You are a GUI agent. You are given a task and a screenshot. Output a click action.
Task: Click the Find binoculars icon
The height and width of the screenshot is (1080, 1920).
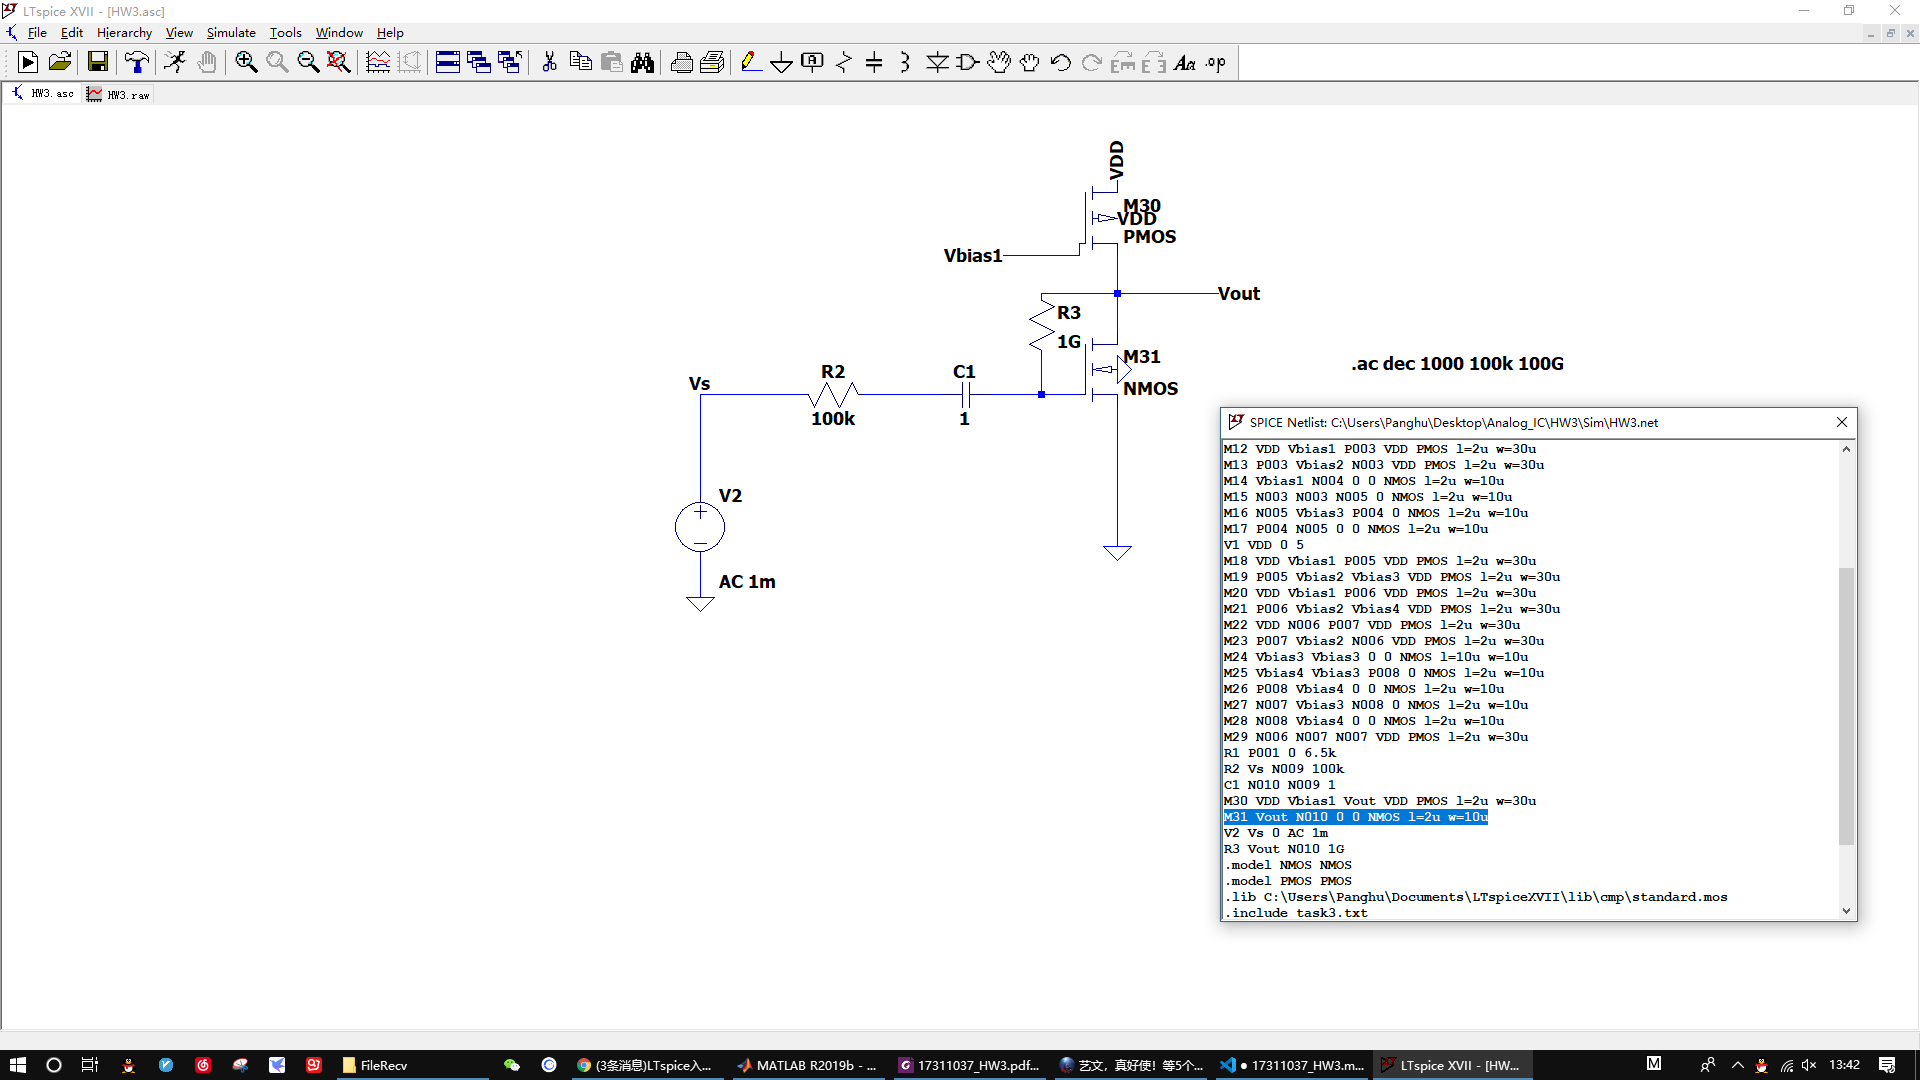(x=642, y=63)
